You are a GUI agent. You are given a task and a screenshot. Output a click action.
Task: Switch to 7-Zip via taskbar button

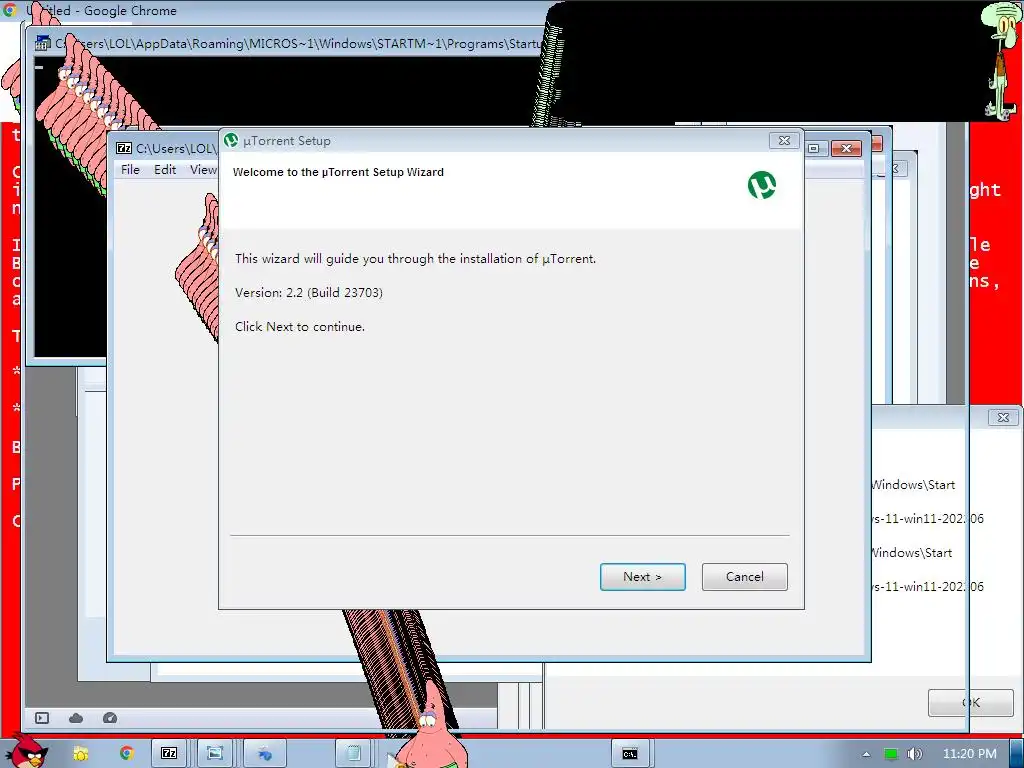click(x=169, y=754)
